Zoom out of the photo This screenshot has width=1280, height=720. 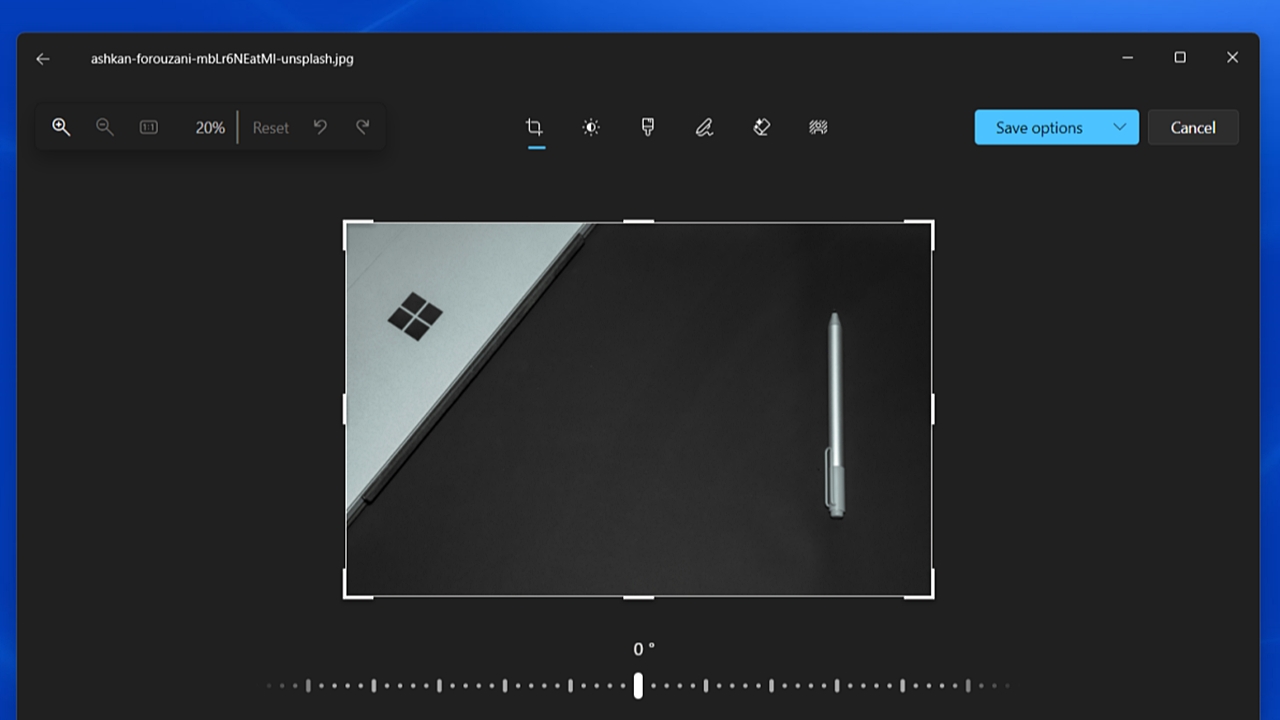point(105,127)
